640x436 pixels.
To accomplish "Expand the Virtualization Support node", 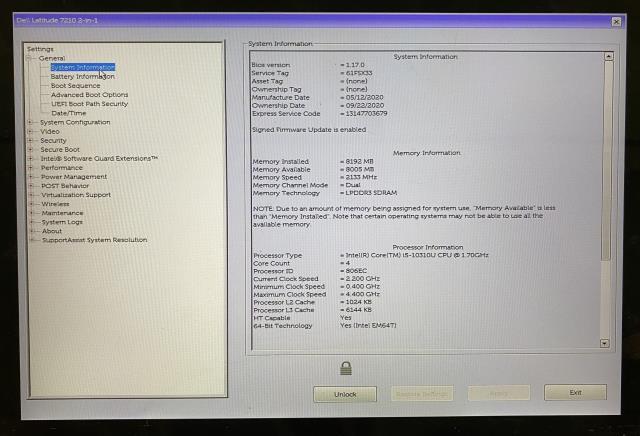I will (x=31, y=195).
